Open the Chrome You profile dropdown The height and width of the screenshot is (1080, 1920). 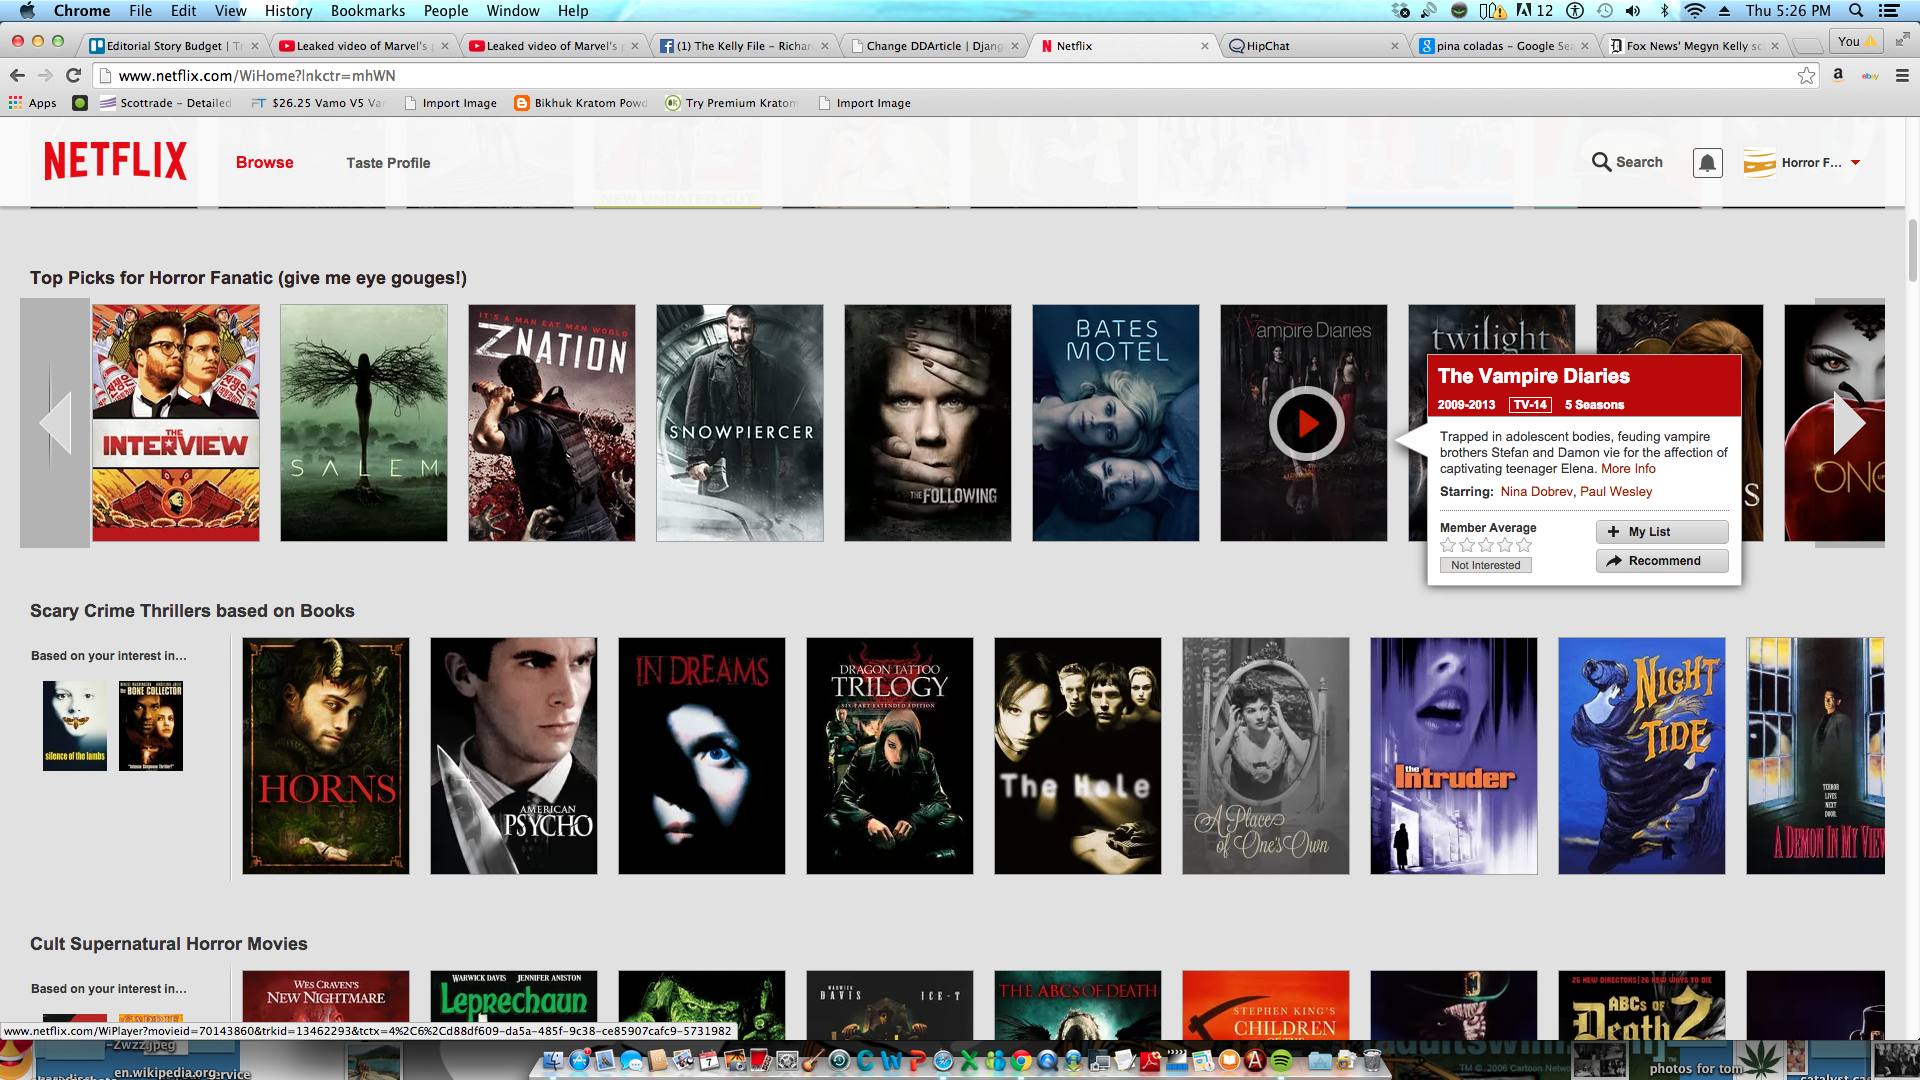(1855, 41)
